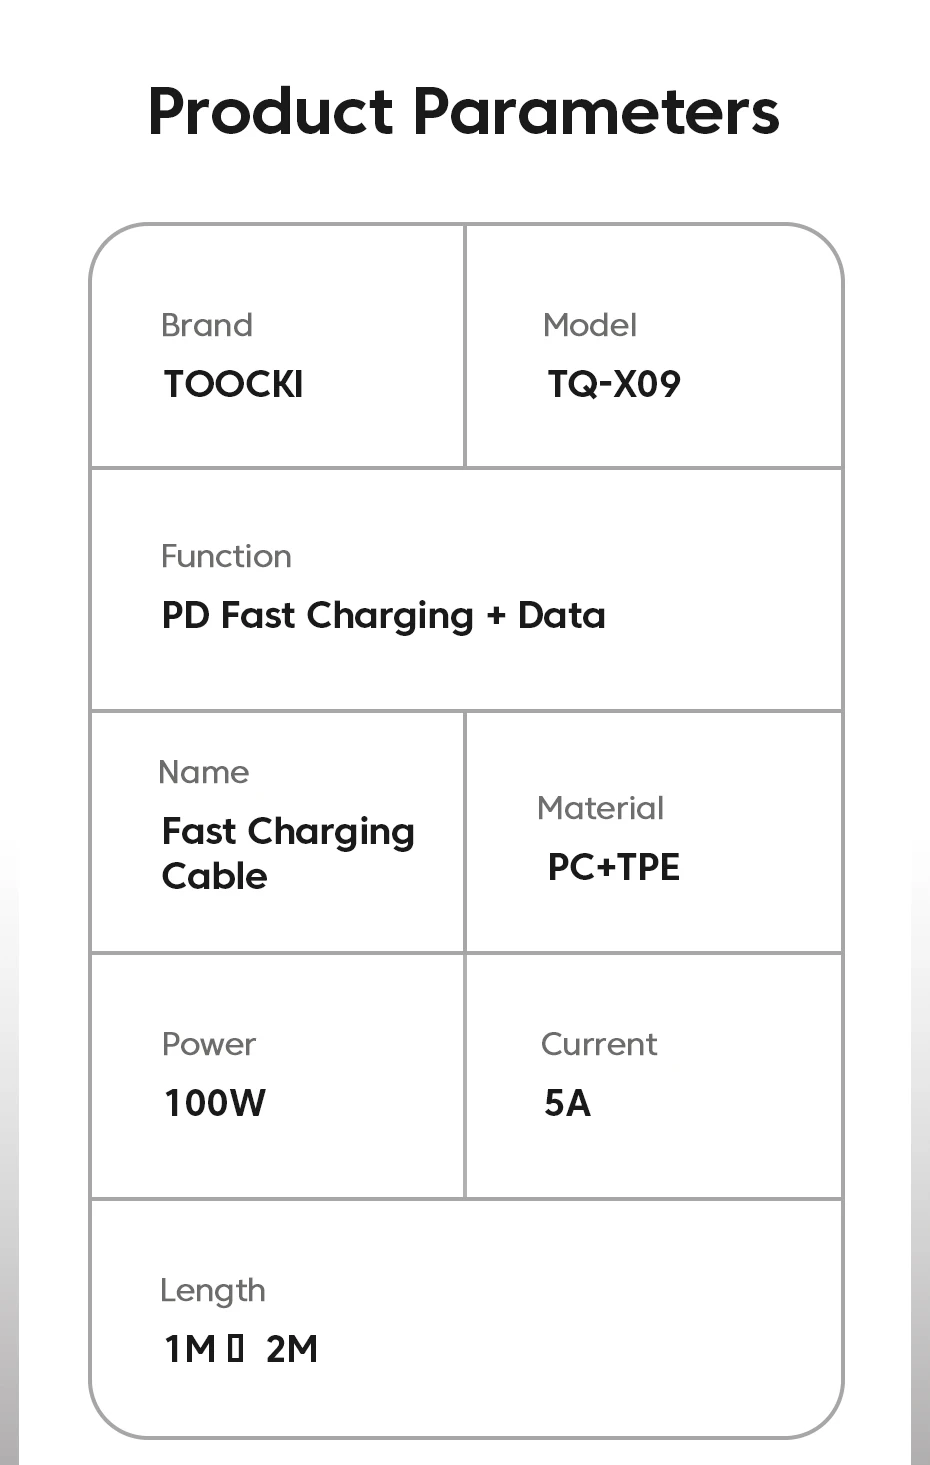This screenshot has width=930, height=1465.
Task: Click the Power field label
Action: coord(209,1044)
